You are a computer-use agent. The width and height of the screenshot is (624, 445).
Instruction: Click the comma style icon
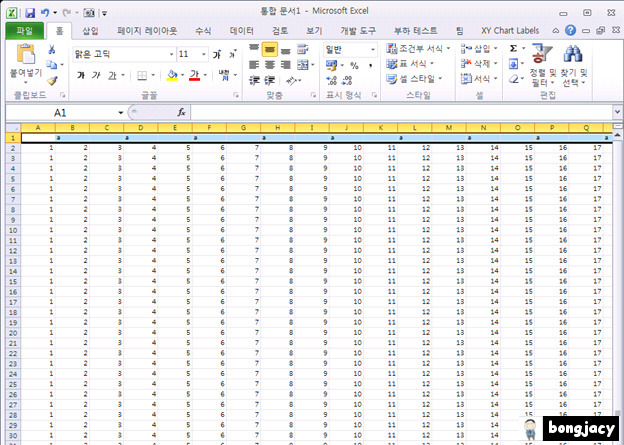(370, 65)
